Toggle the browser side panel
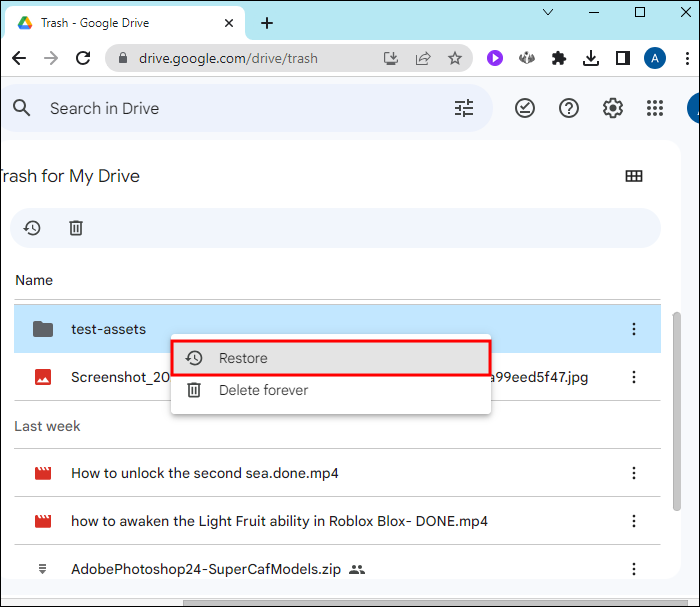This screenshot has height=607, width=700. pos(623,58)
